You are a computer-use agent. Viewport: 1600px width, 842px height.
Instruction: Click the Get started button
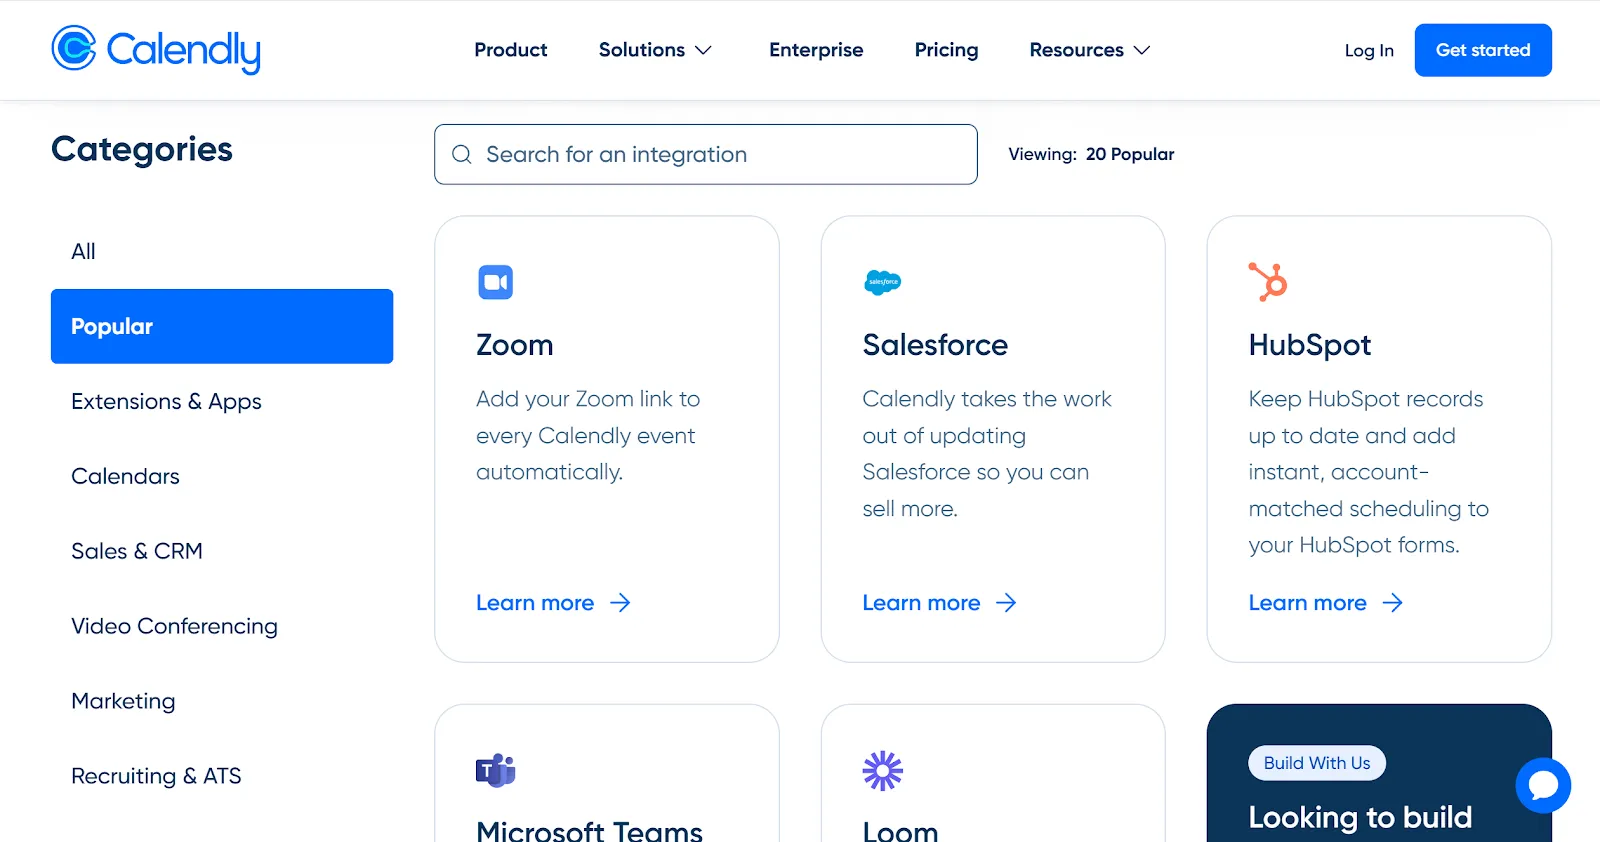point(1483,50)
